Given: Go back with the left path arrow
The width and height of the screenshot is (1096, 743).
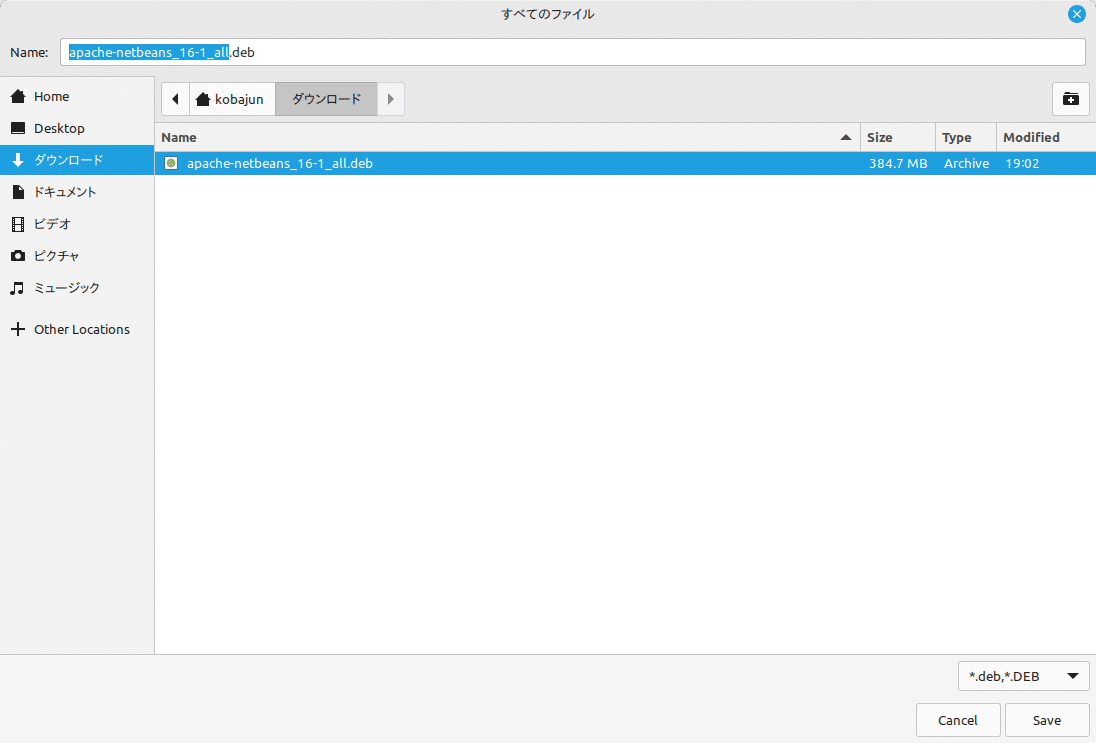Looking at the screenshot, I should [x=175, y=99].
